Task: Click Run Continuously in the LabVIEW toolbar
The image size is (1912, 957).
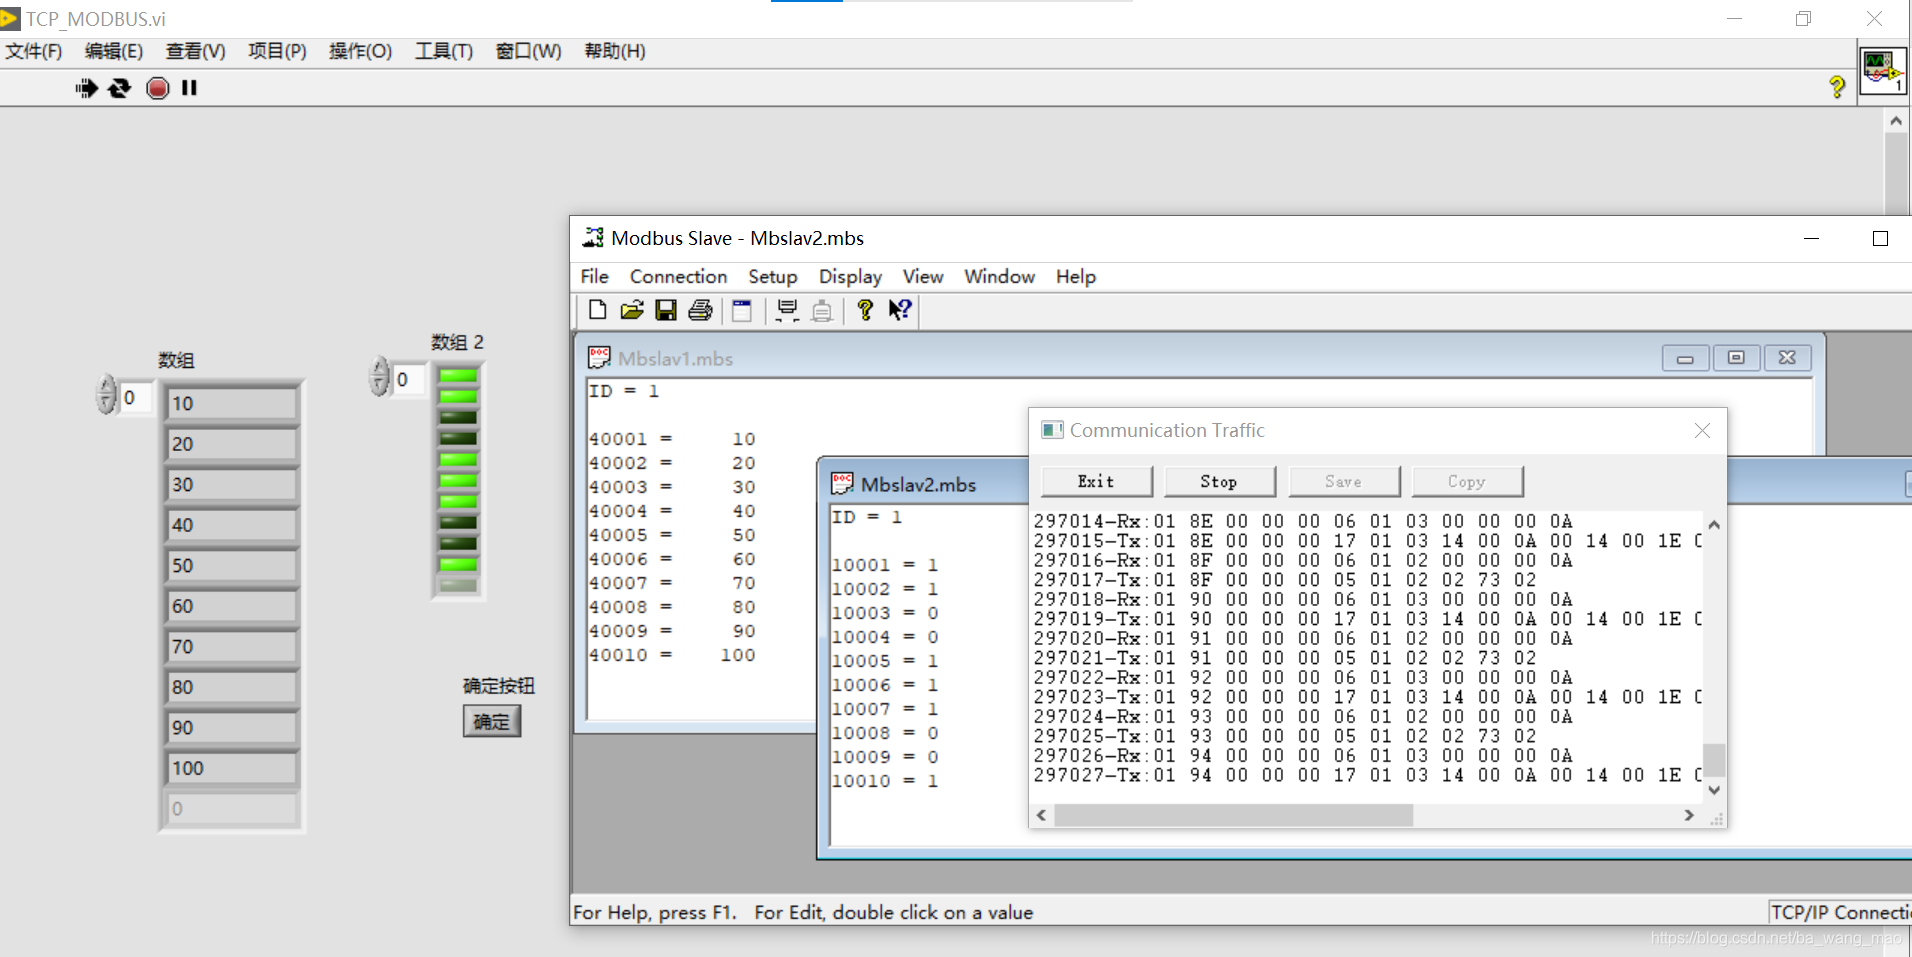Action: tap(120, 88)
